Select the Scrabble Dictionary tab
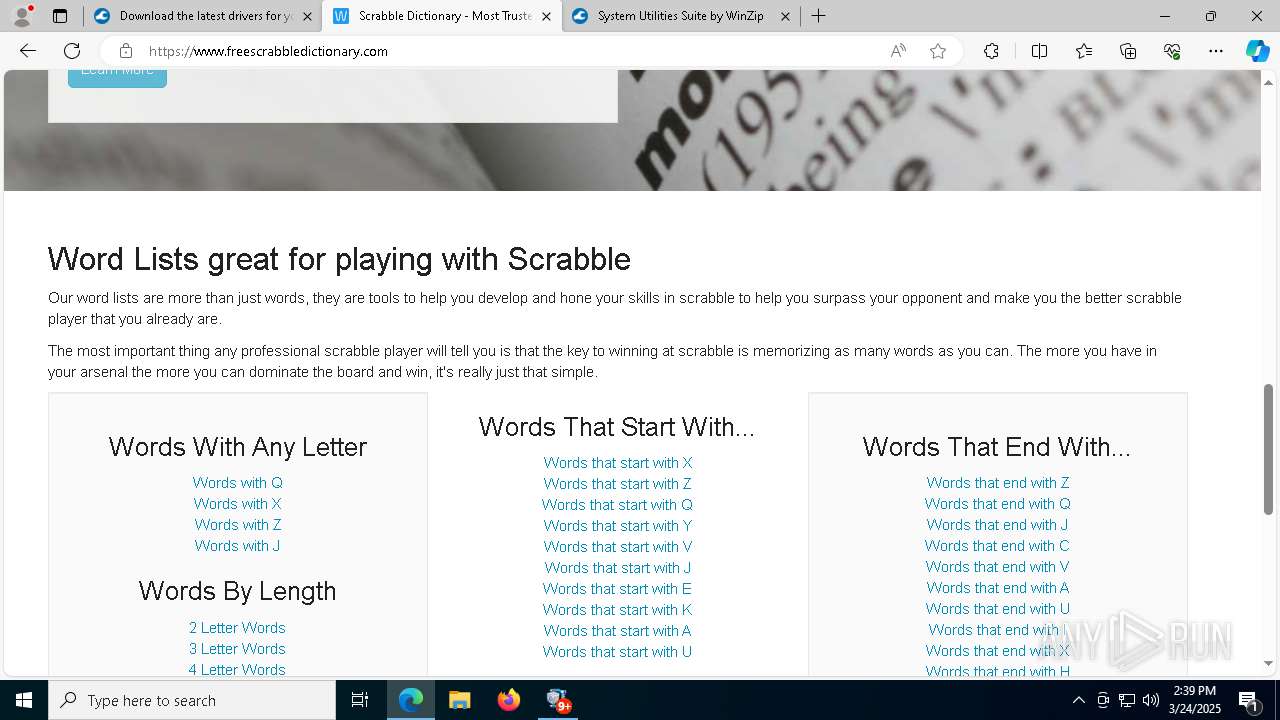Screen dimensions: 1280x720 pyautogui.click(x=441, y=16)
